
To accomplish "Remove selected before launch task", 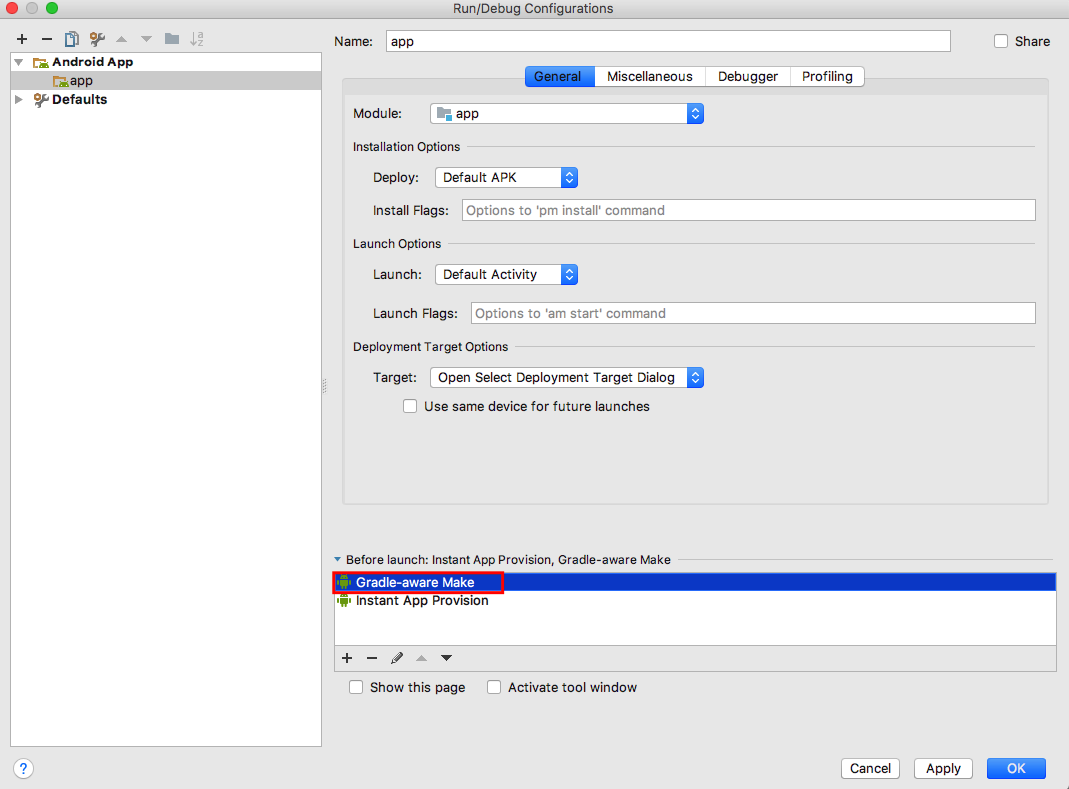I will coord(372,658).
